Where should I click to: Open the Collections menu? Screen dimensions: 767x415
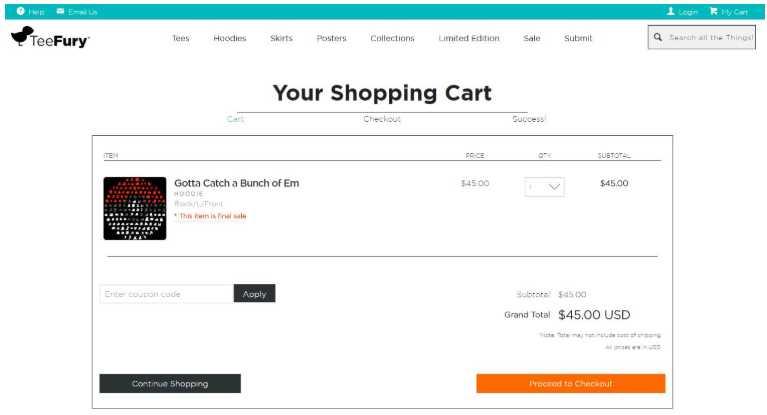392,38
